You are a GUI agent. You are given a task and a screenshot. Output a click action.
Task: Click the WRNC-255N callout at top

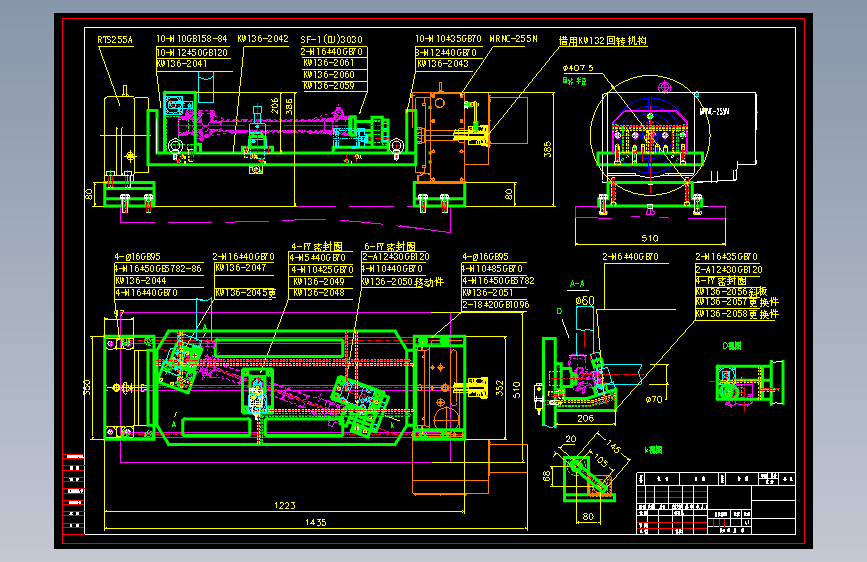click(514, 39)
